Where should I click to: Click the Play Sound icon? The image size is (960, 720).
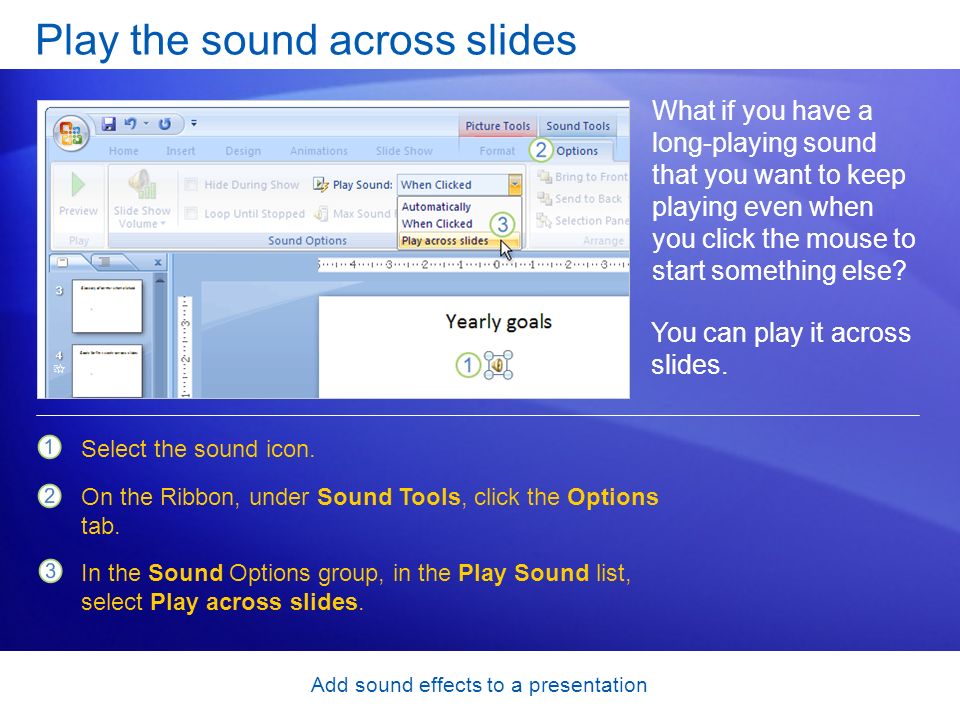pos(320,184)
